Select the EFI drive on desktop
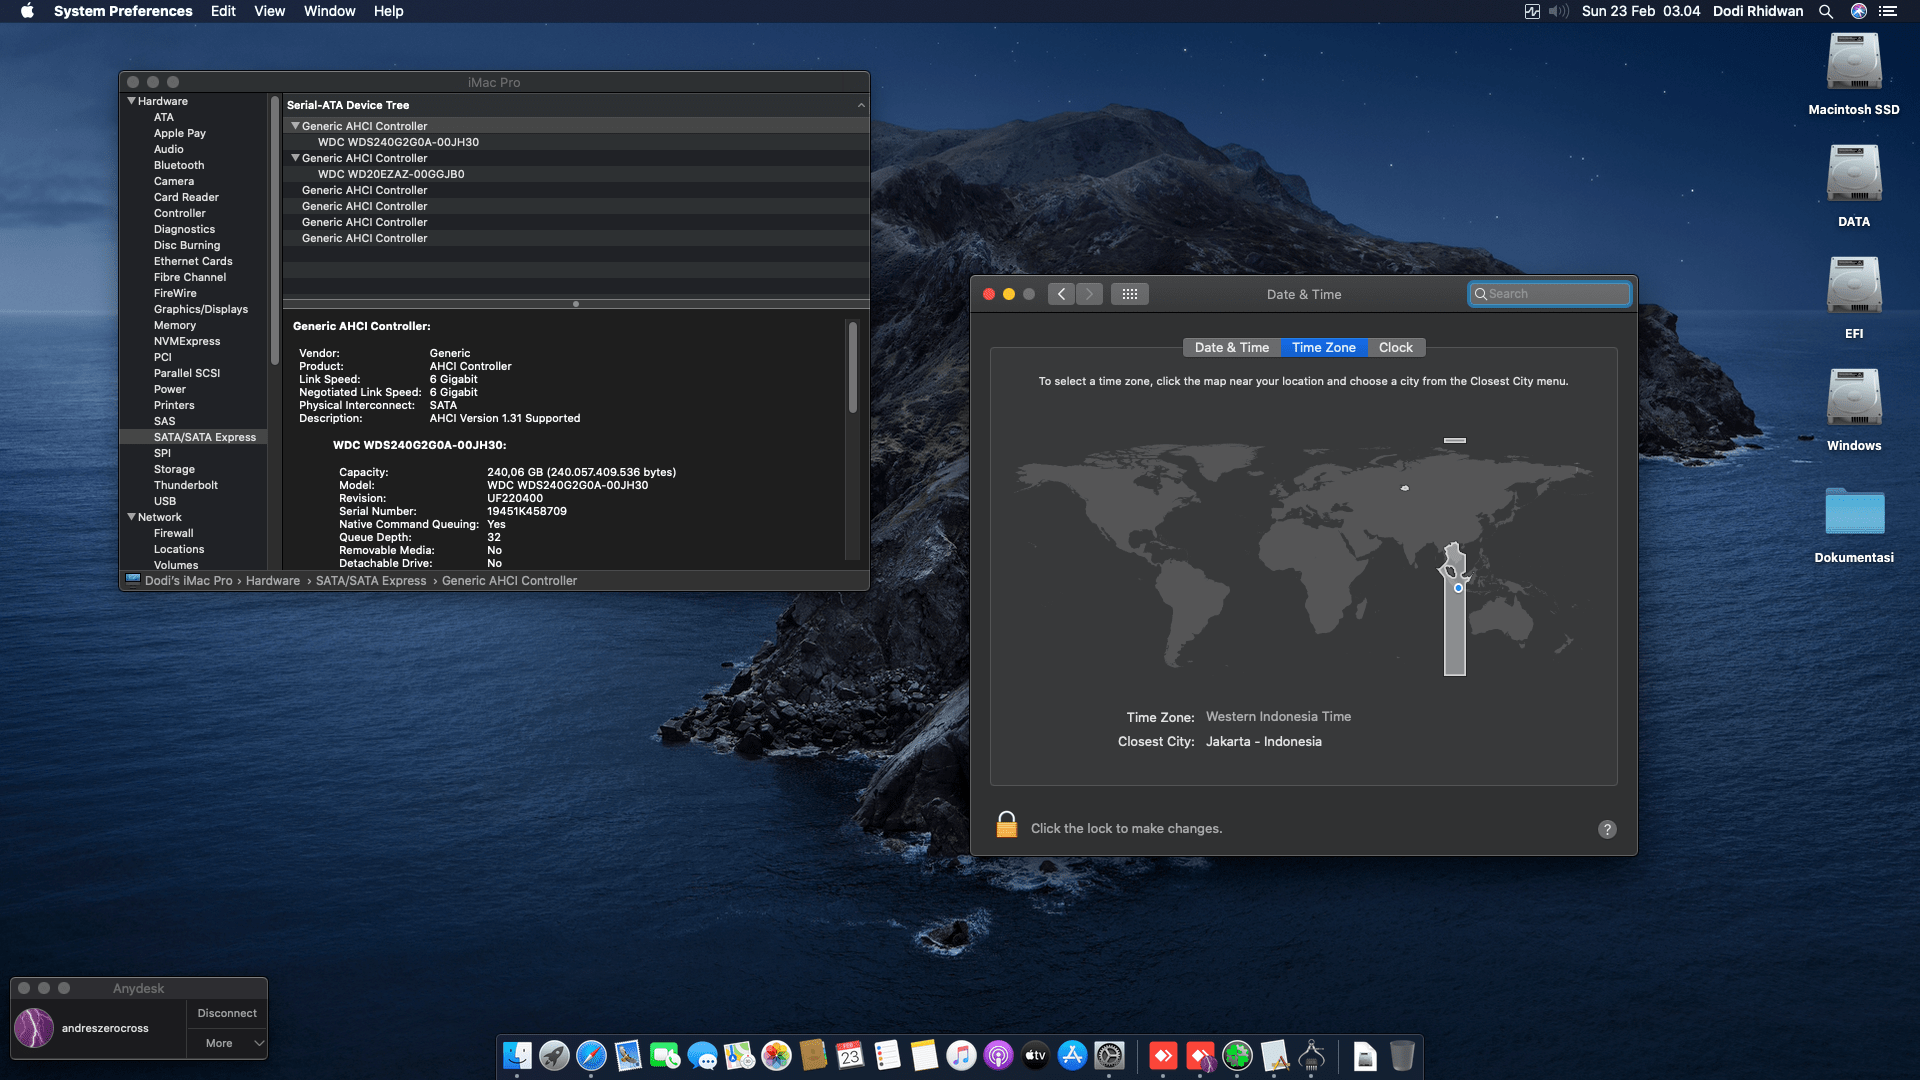 [1854, 298]
